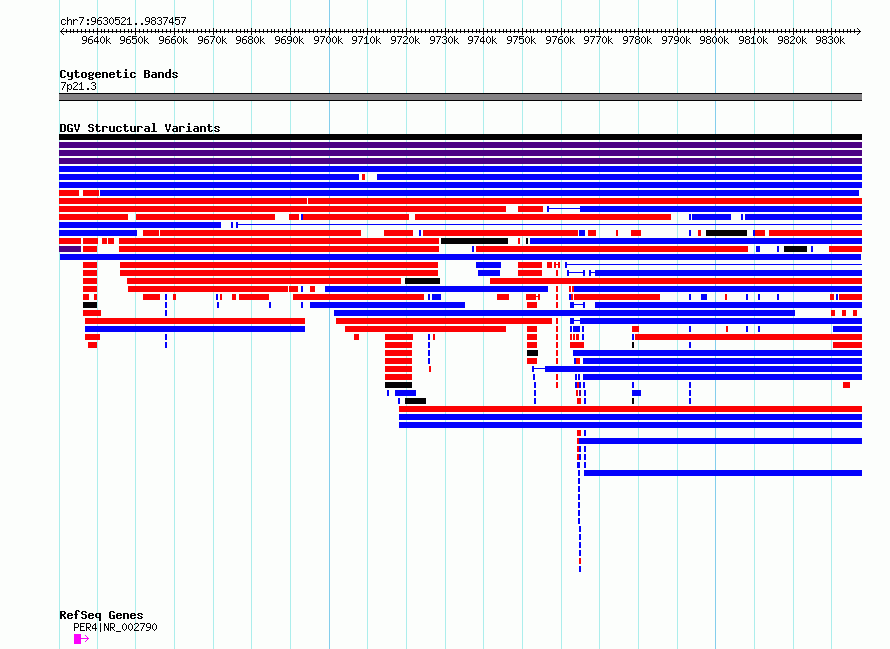Screen dimensions: 890x649
Task: Click the 9640k ruler label
Action: coord(96,40)
